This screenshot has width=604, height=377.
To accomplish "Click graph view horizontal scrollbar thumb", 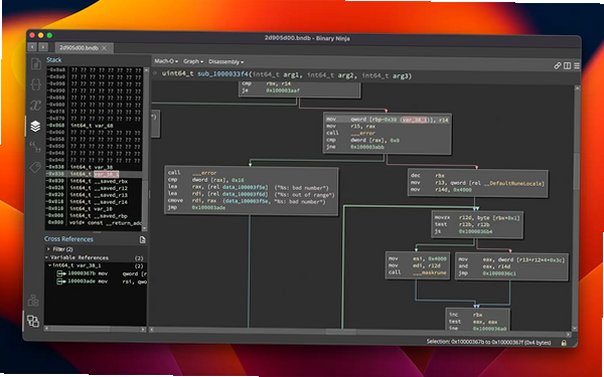I will tap(341, 332).
